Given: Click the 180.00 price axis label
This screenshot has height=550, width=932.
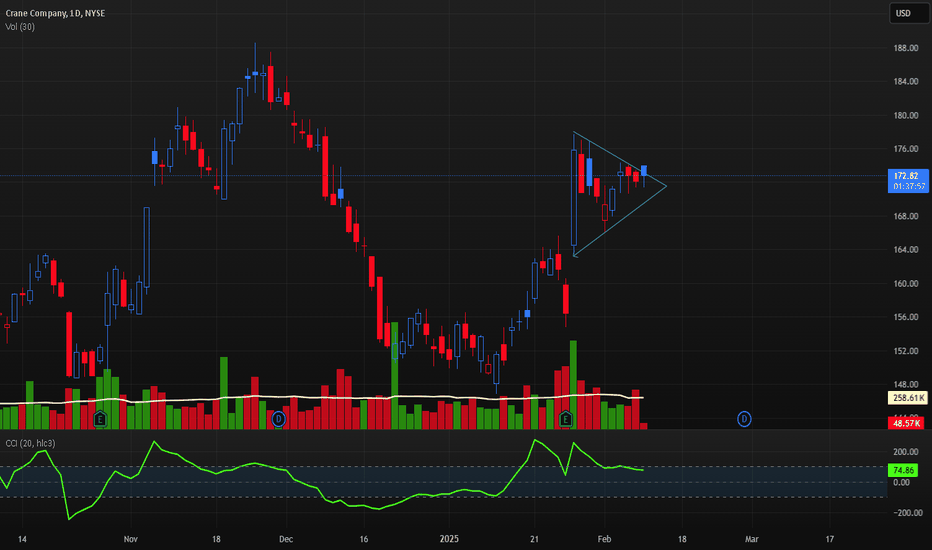Looking at the screenshot, I should 906,115.
